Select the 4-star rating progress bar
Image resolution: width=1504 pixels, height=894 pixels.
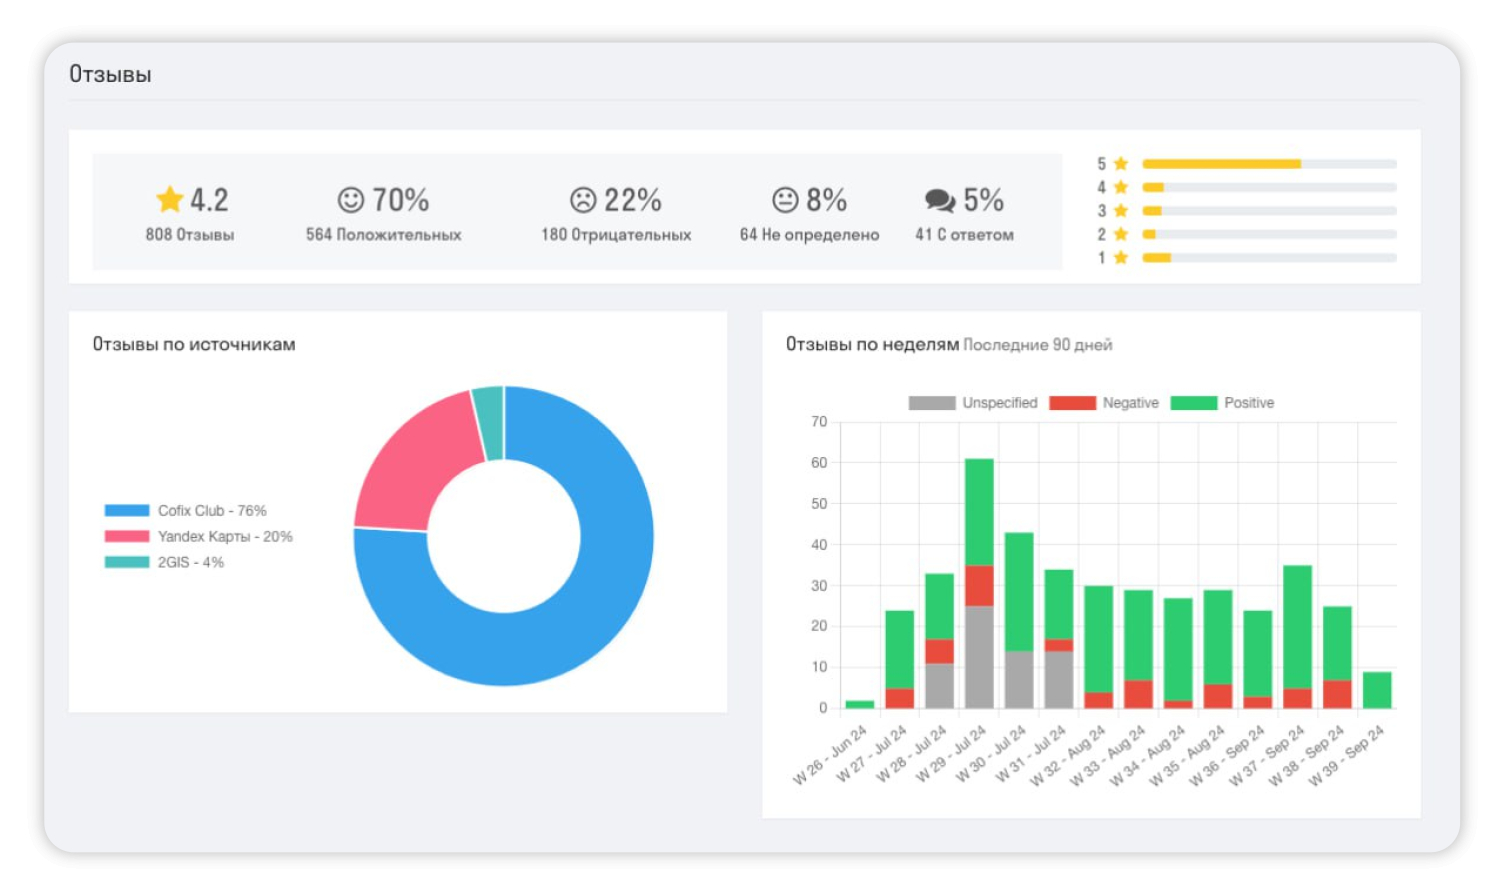point(1269,187)
